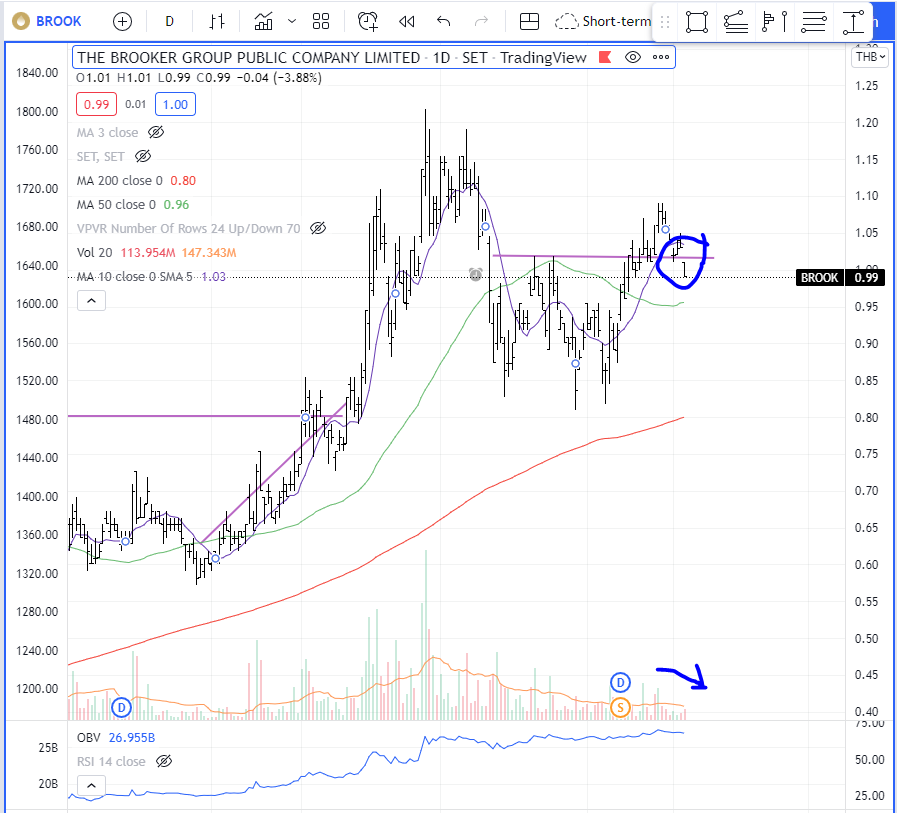Collapse the OBV pane legend
This screenshot has height=813, width=897.
pos(92,786)
